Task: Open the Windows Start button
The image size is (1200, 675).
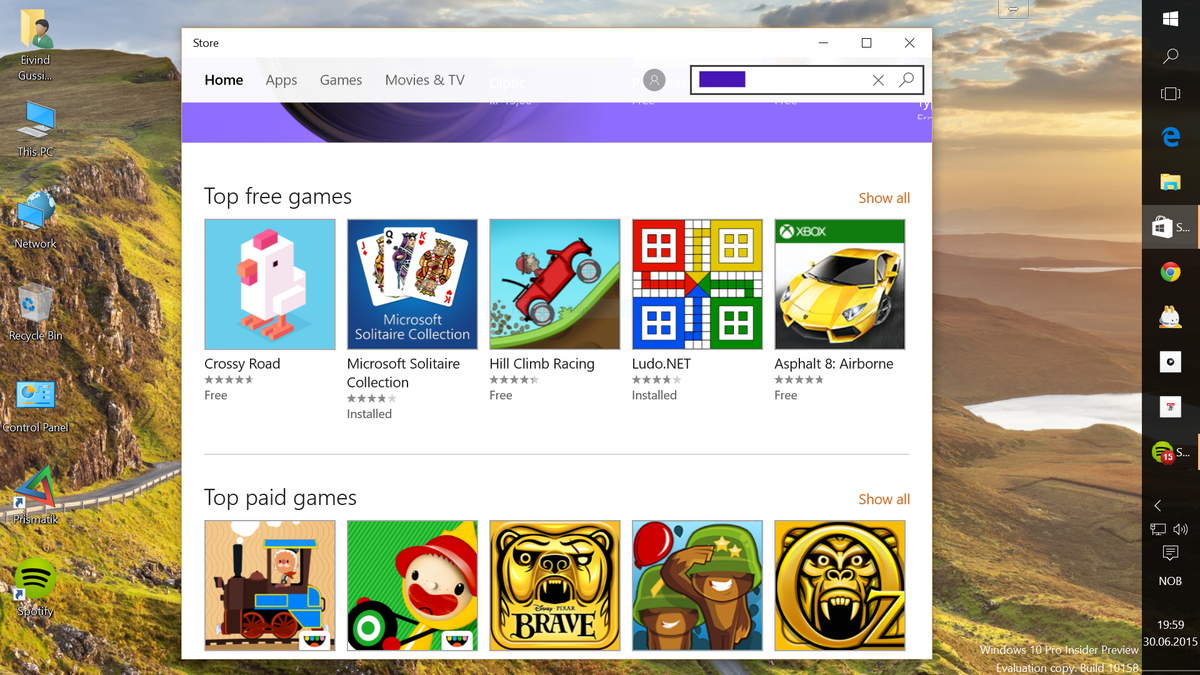Action: click(1171, 19)
